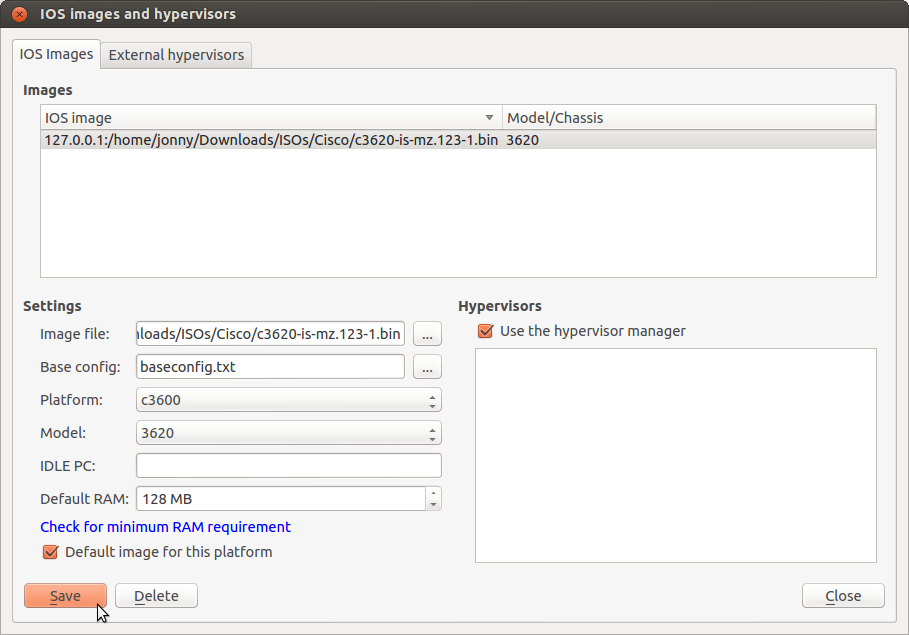Select the c3620-is-mz.123-1.bin image row
This screenshot has width=909, height=635.
458,140
